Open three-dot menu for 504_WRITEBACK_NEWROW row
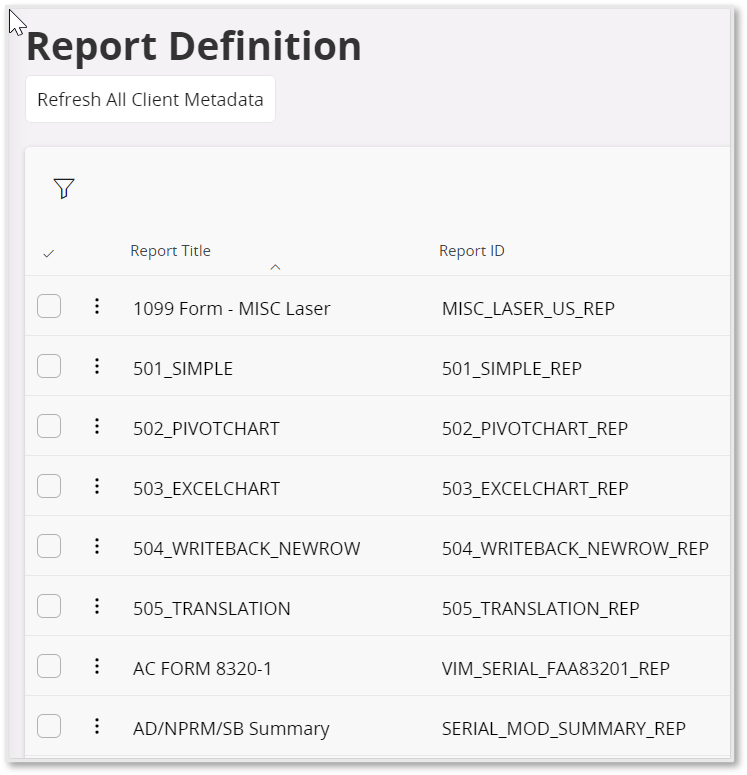747x775 pixels. pos(97,546)
